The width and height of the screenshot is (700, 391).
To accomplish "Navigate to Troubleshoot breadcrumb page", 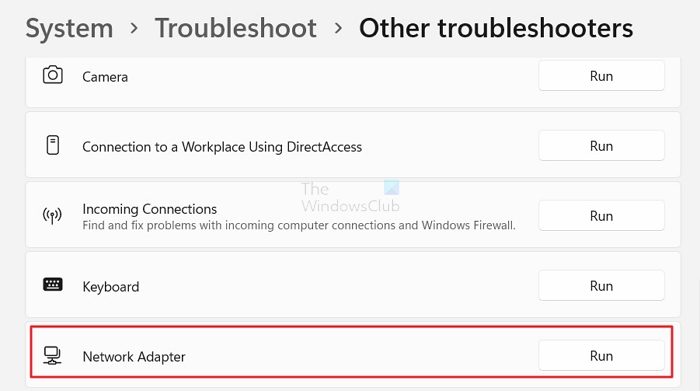I will pos(236,28).
